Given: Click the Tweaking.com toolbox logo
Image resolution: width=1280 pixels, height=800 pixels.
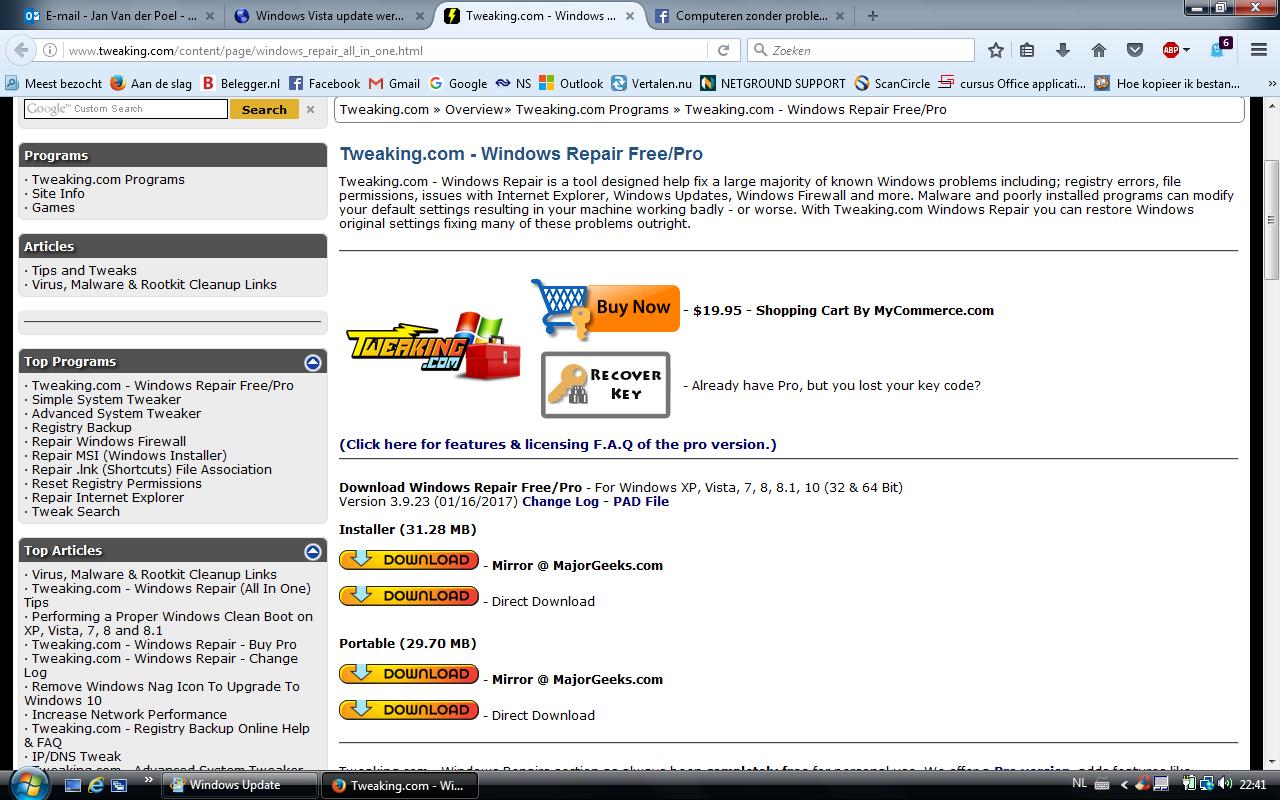Looking at the screenshot, I should pos(434,346).
